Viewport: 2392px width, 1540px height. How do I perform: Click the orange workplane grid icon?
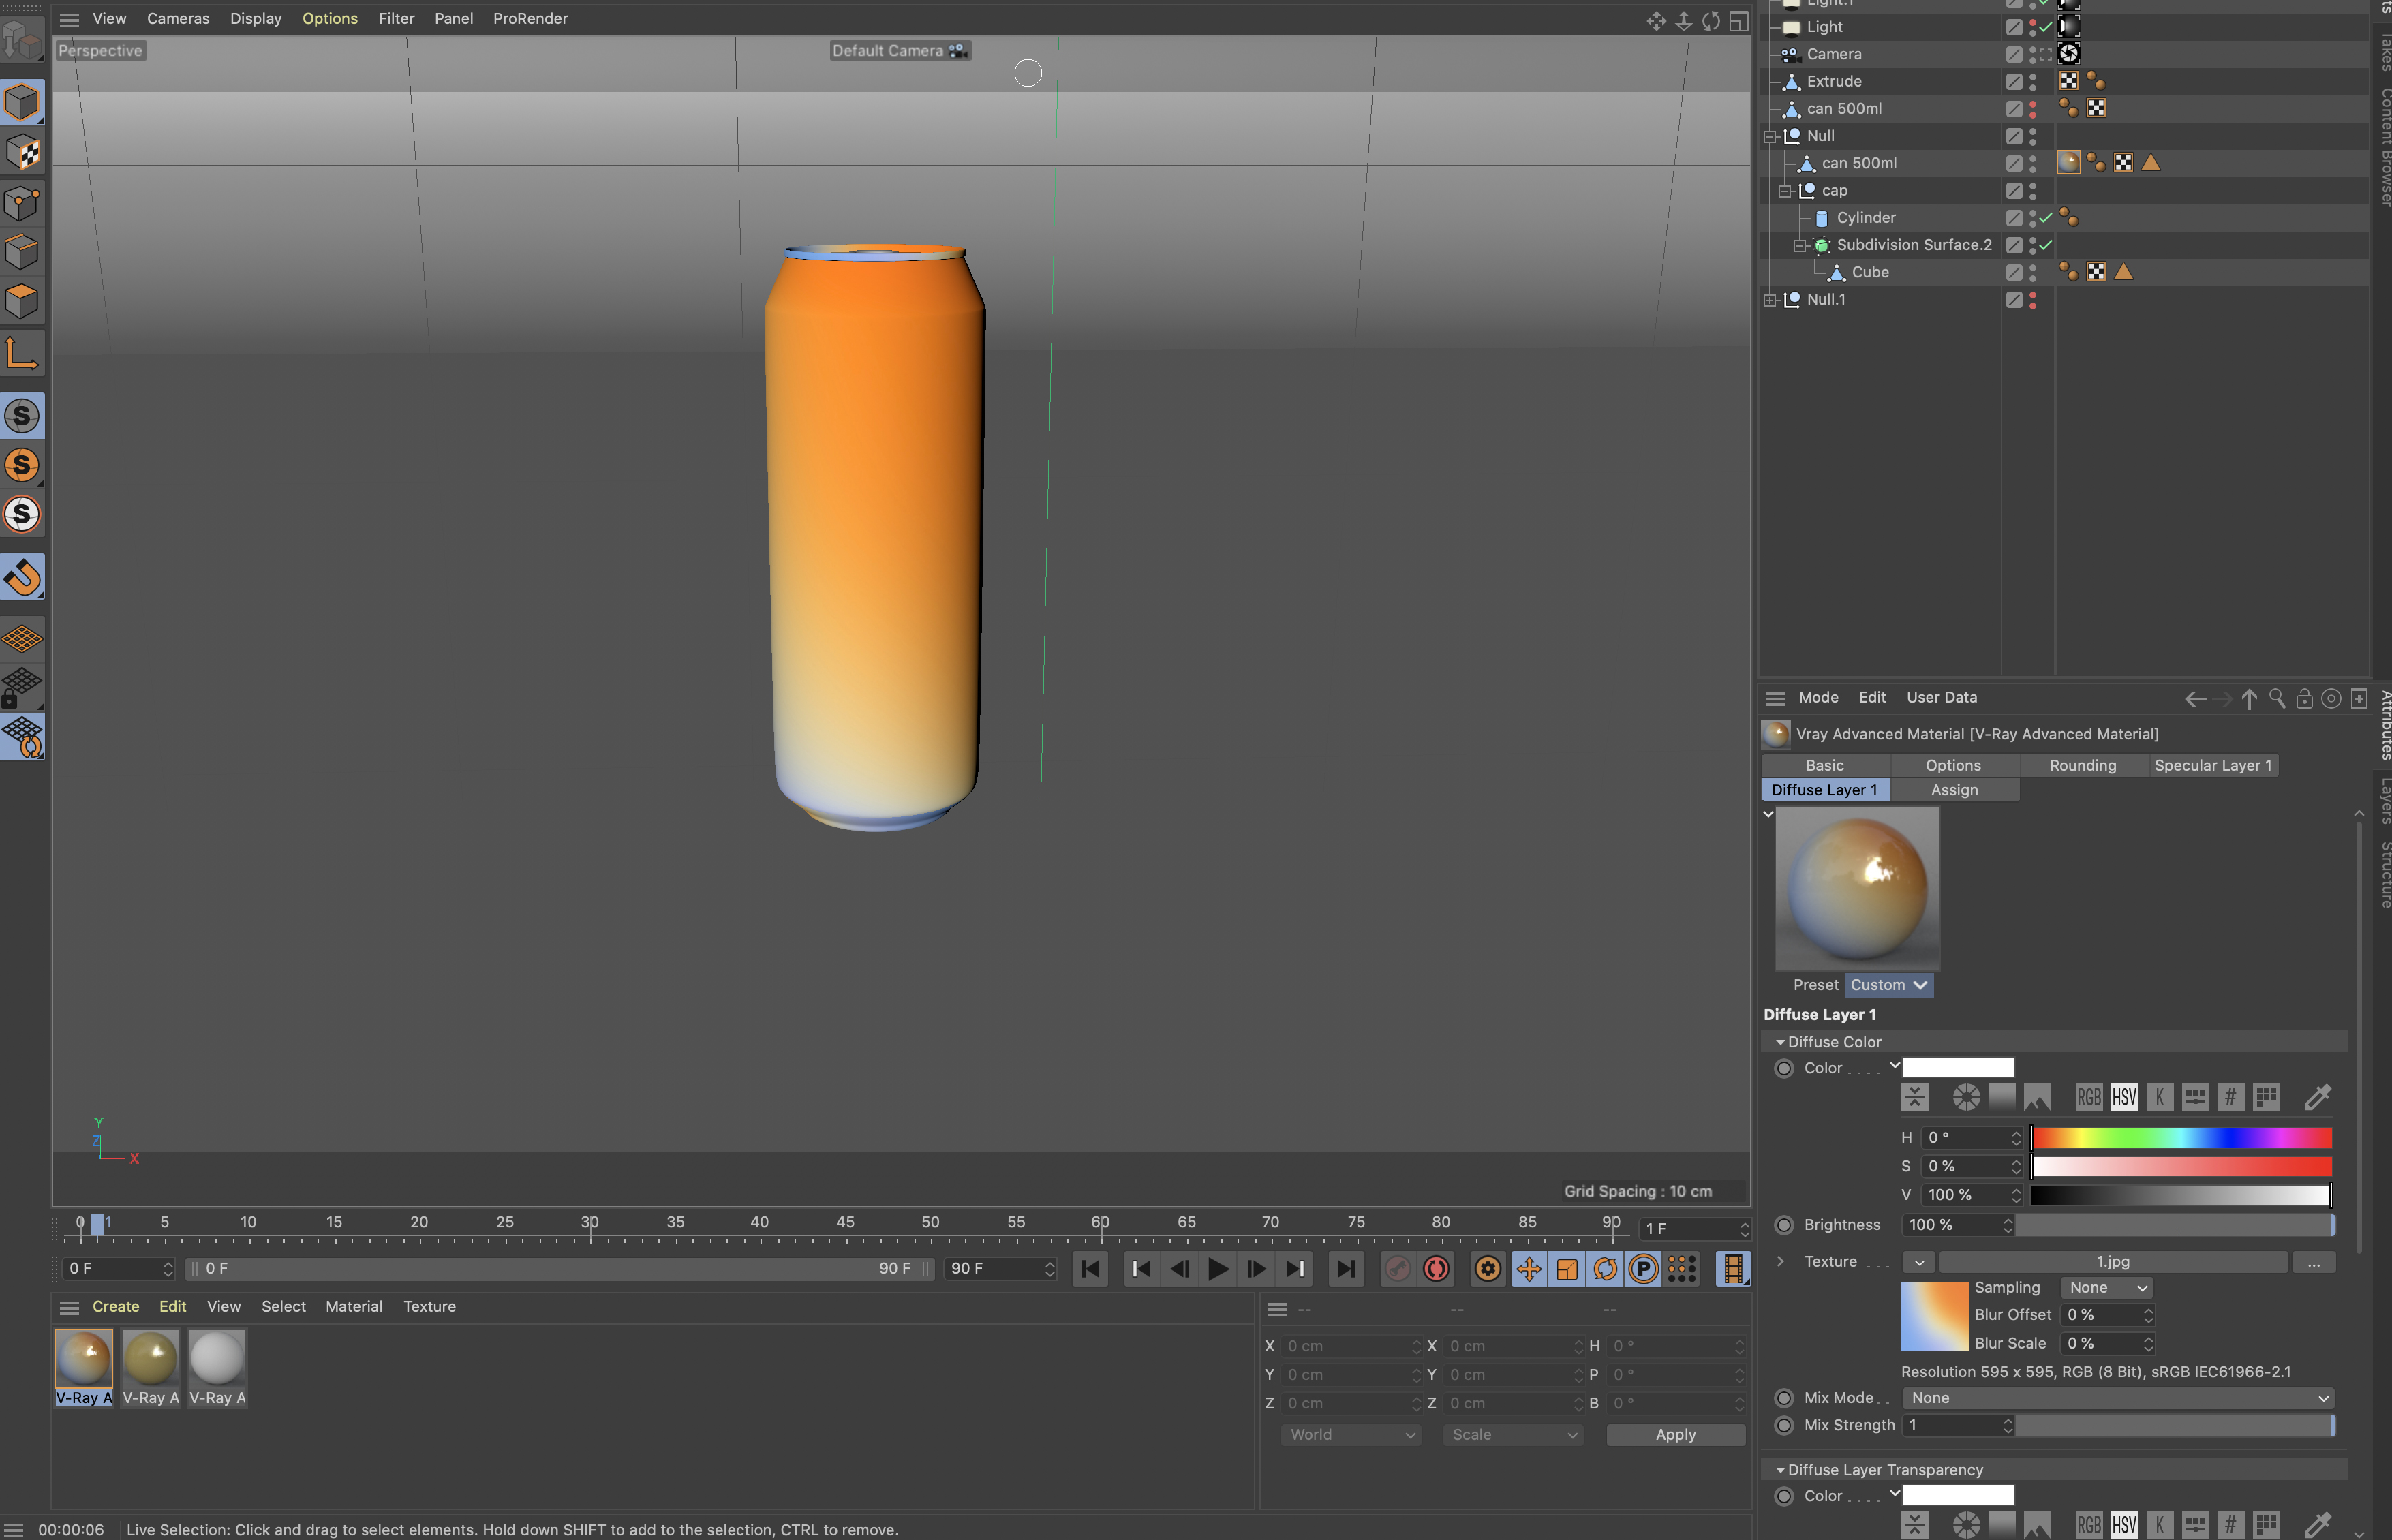22,638
